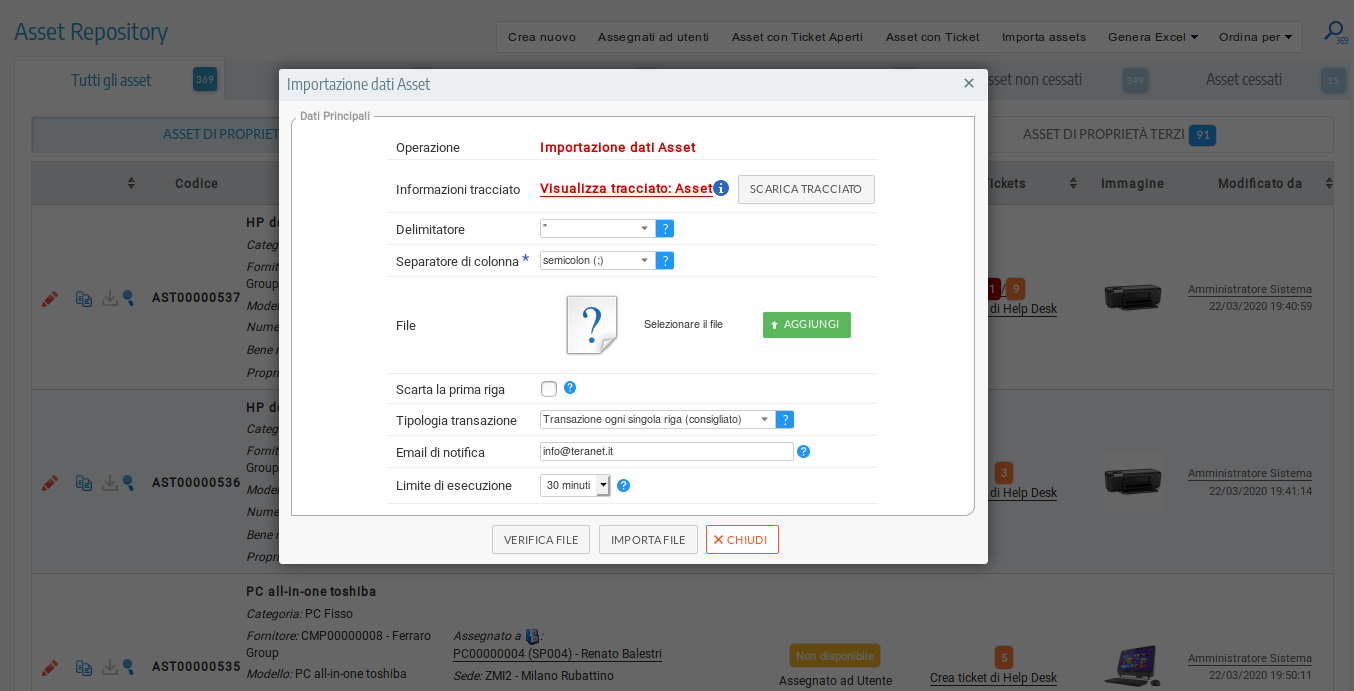The width and height of the screenshot is (1354, 691).
Task: Click the 91 badge on Asset di proprietà terzi
Action: (x=1202, y=135)
